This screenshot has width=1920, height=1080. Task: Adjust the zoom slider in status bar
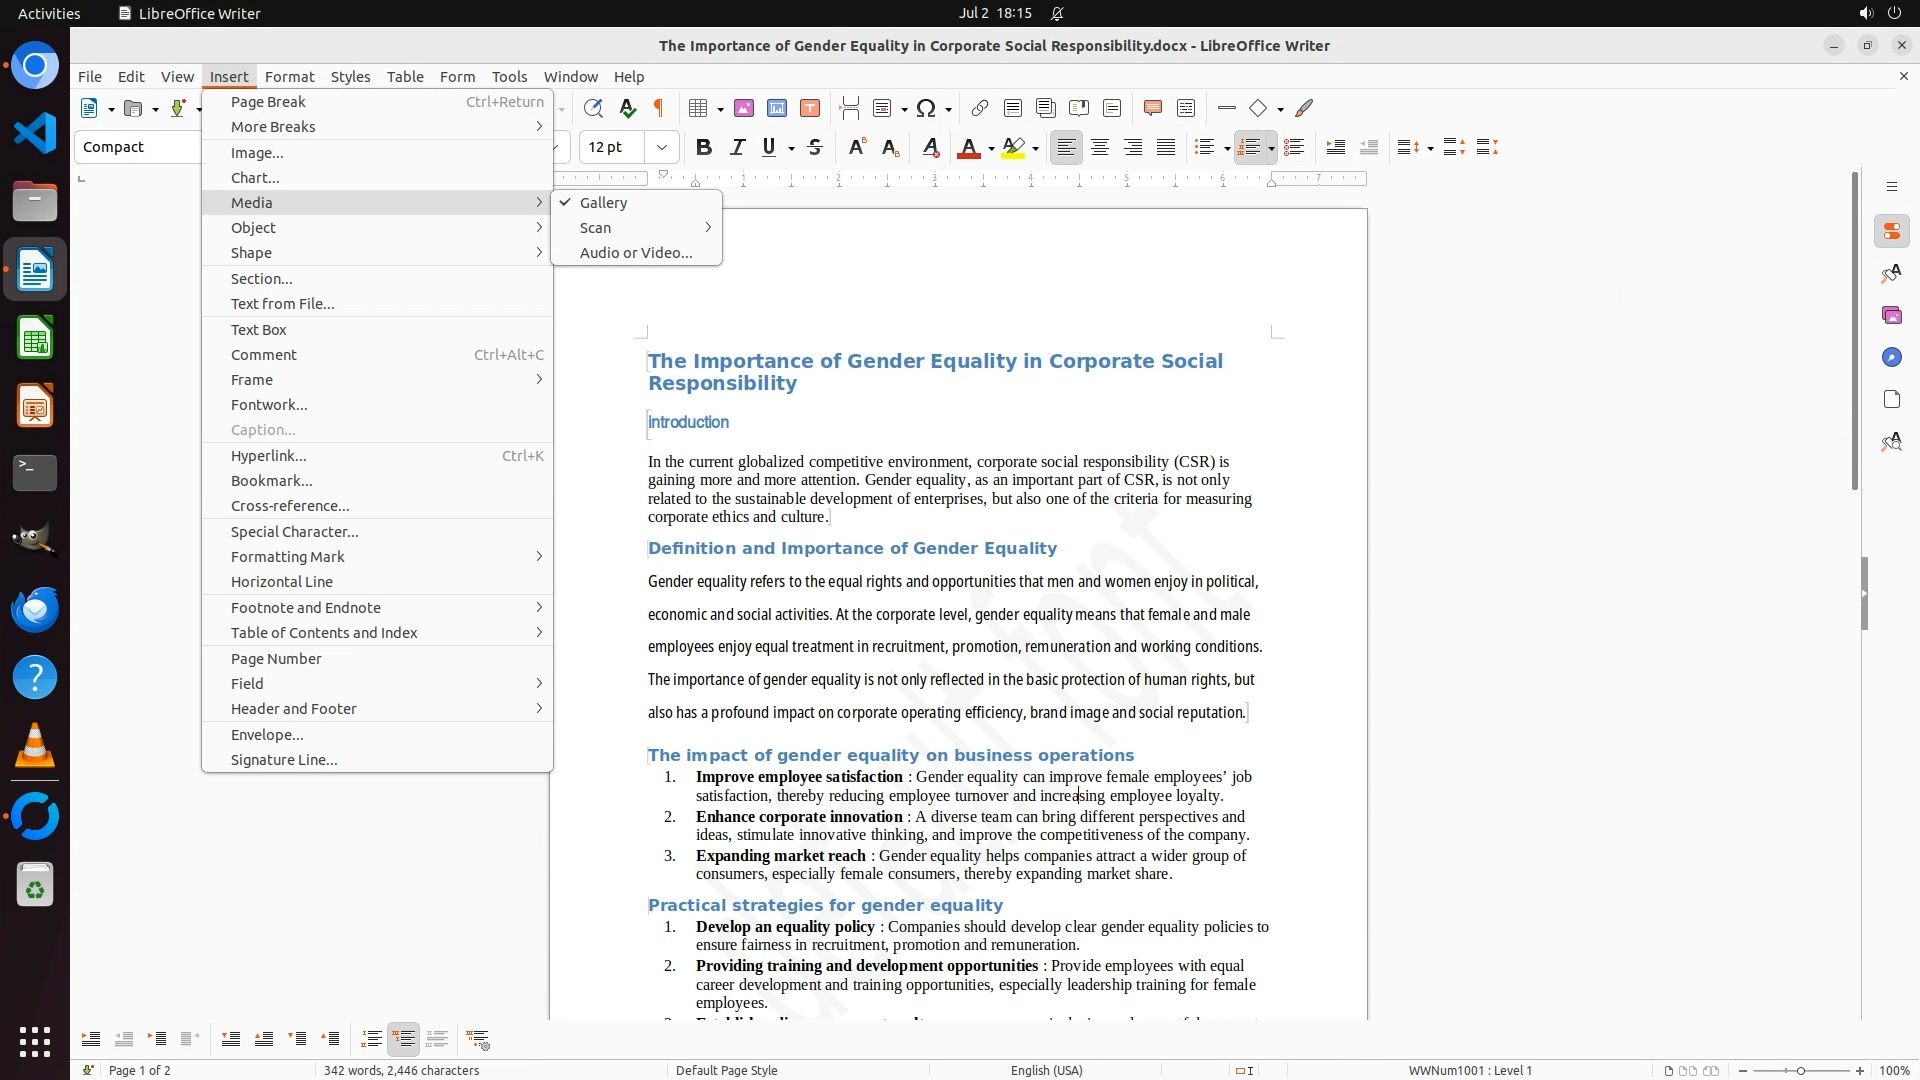[1800, 1070]
